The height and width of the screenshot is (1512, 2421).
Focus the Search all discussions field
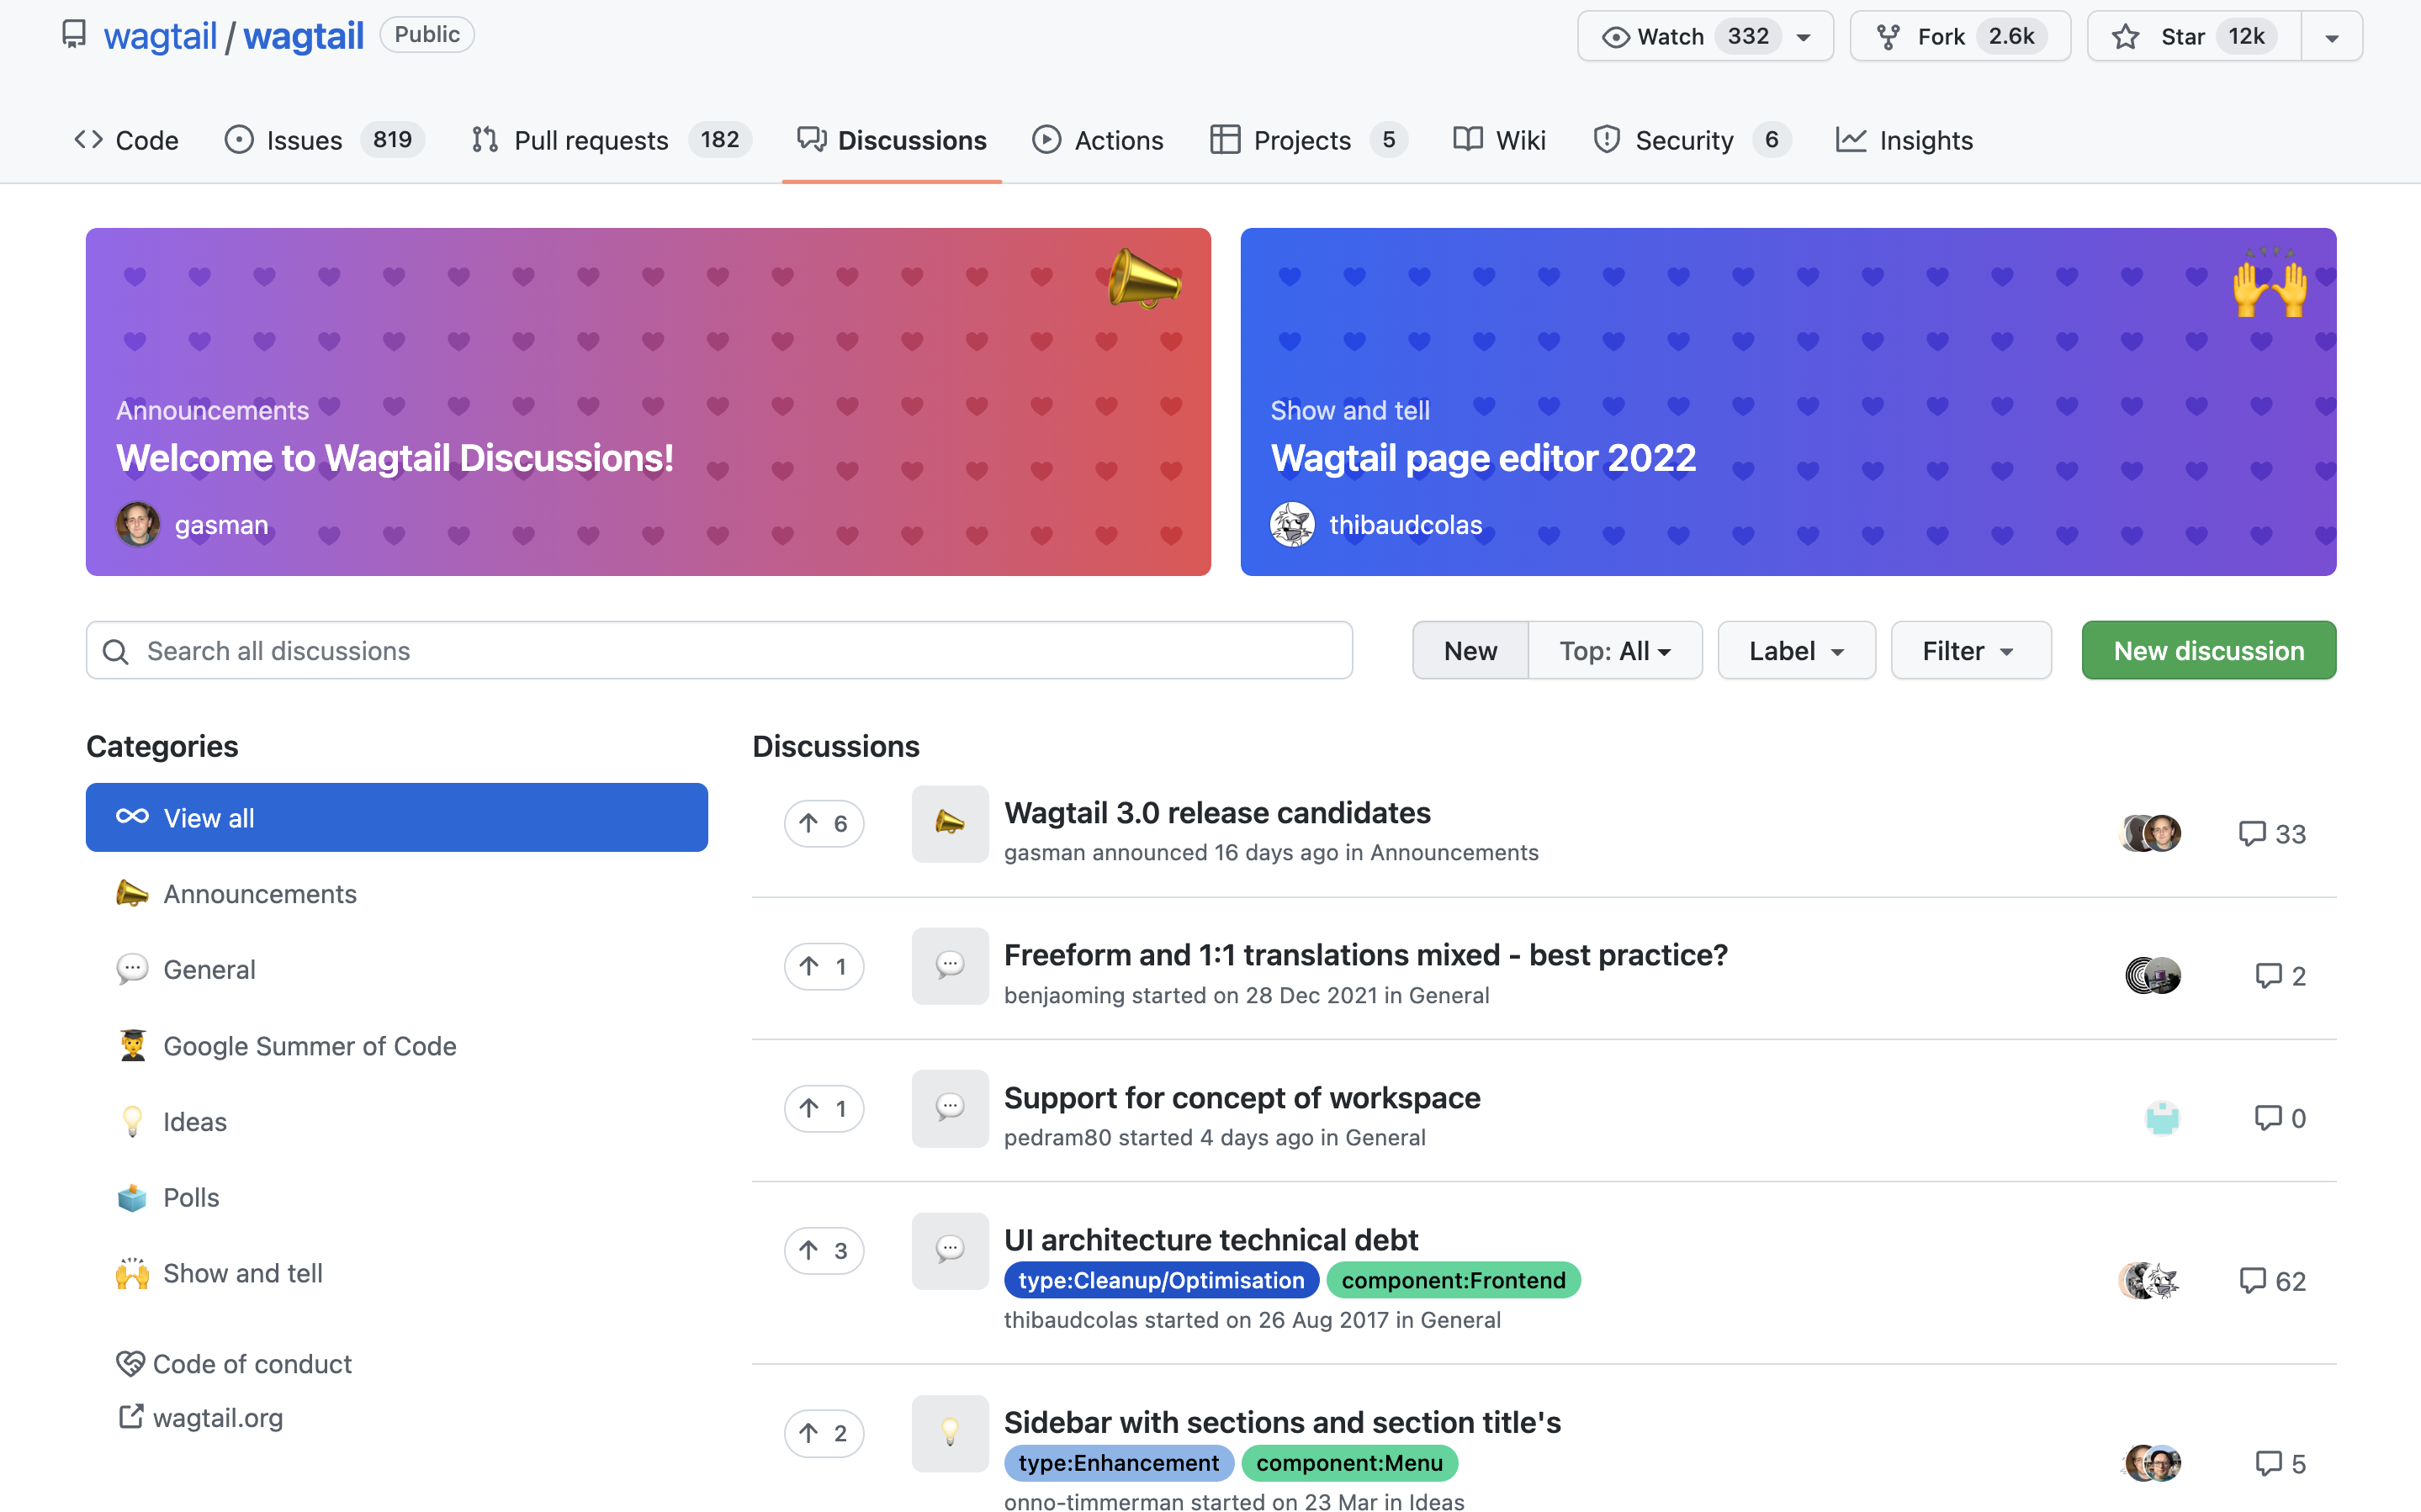[720, 651]
